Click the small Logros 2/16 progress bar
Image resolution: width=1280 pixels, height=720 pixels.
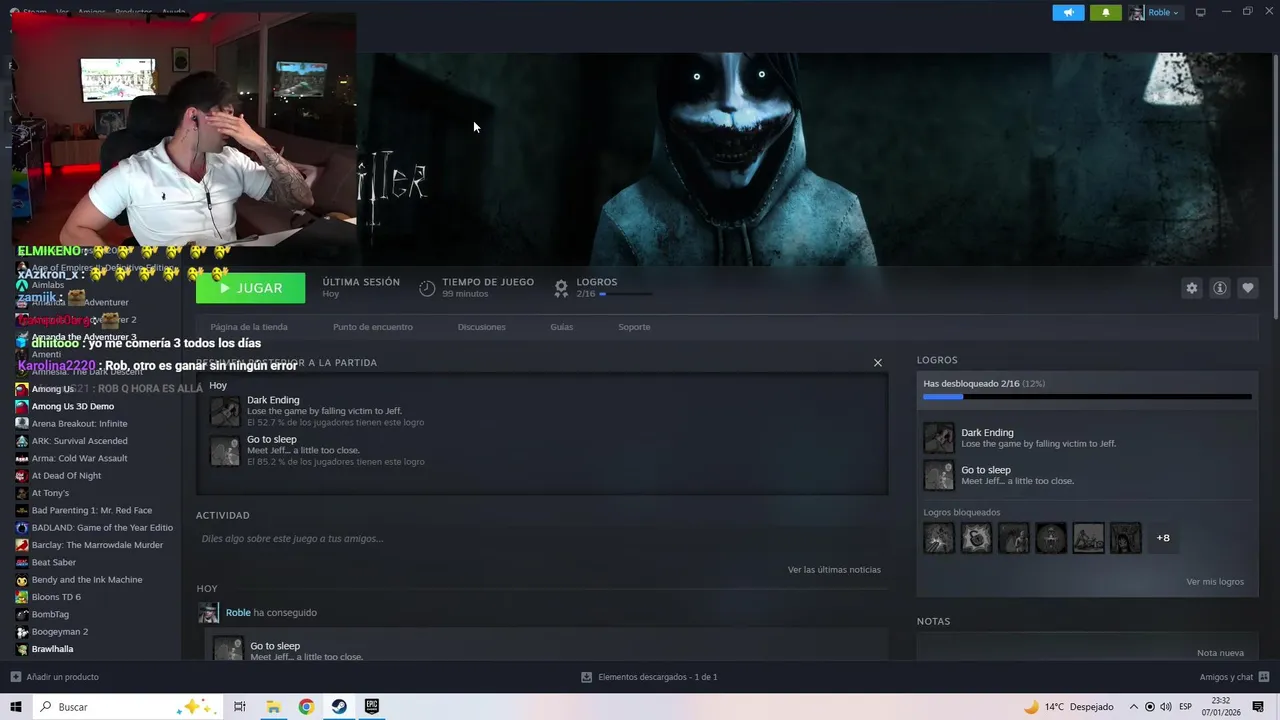click(x=625, y=294)
